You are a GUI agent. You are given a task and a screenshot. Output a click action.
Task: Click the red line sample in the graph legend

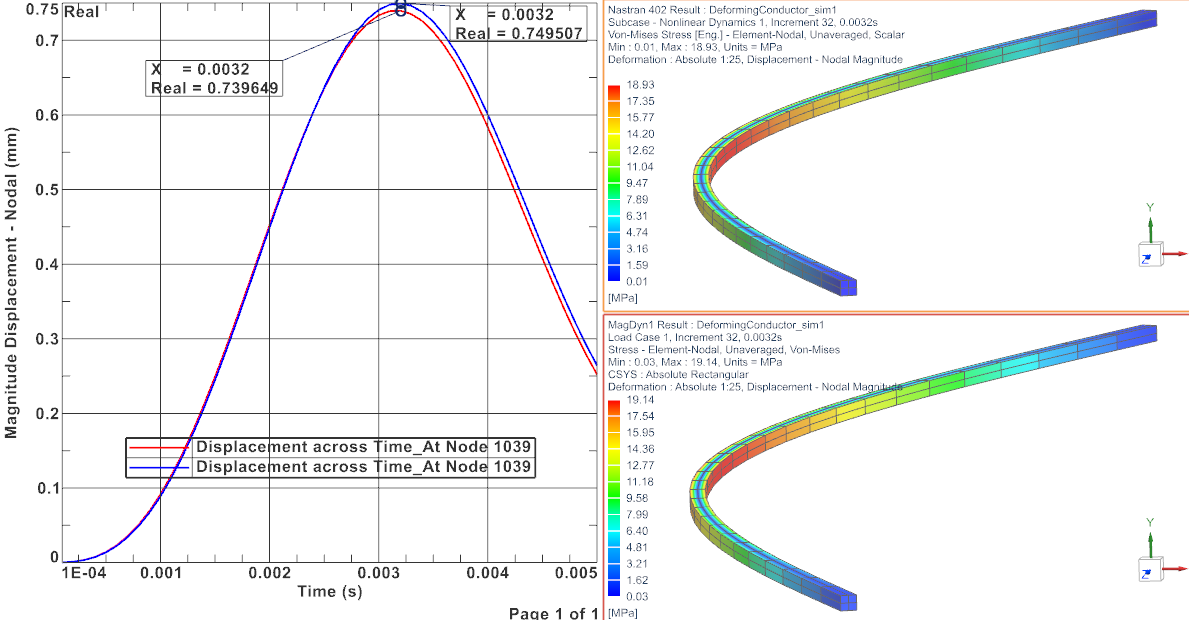160,447
